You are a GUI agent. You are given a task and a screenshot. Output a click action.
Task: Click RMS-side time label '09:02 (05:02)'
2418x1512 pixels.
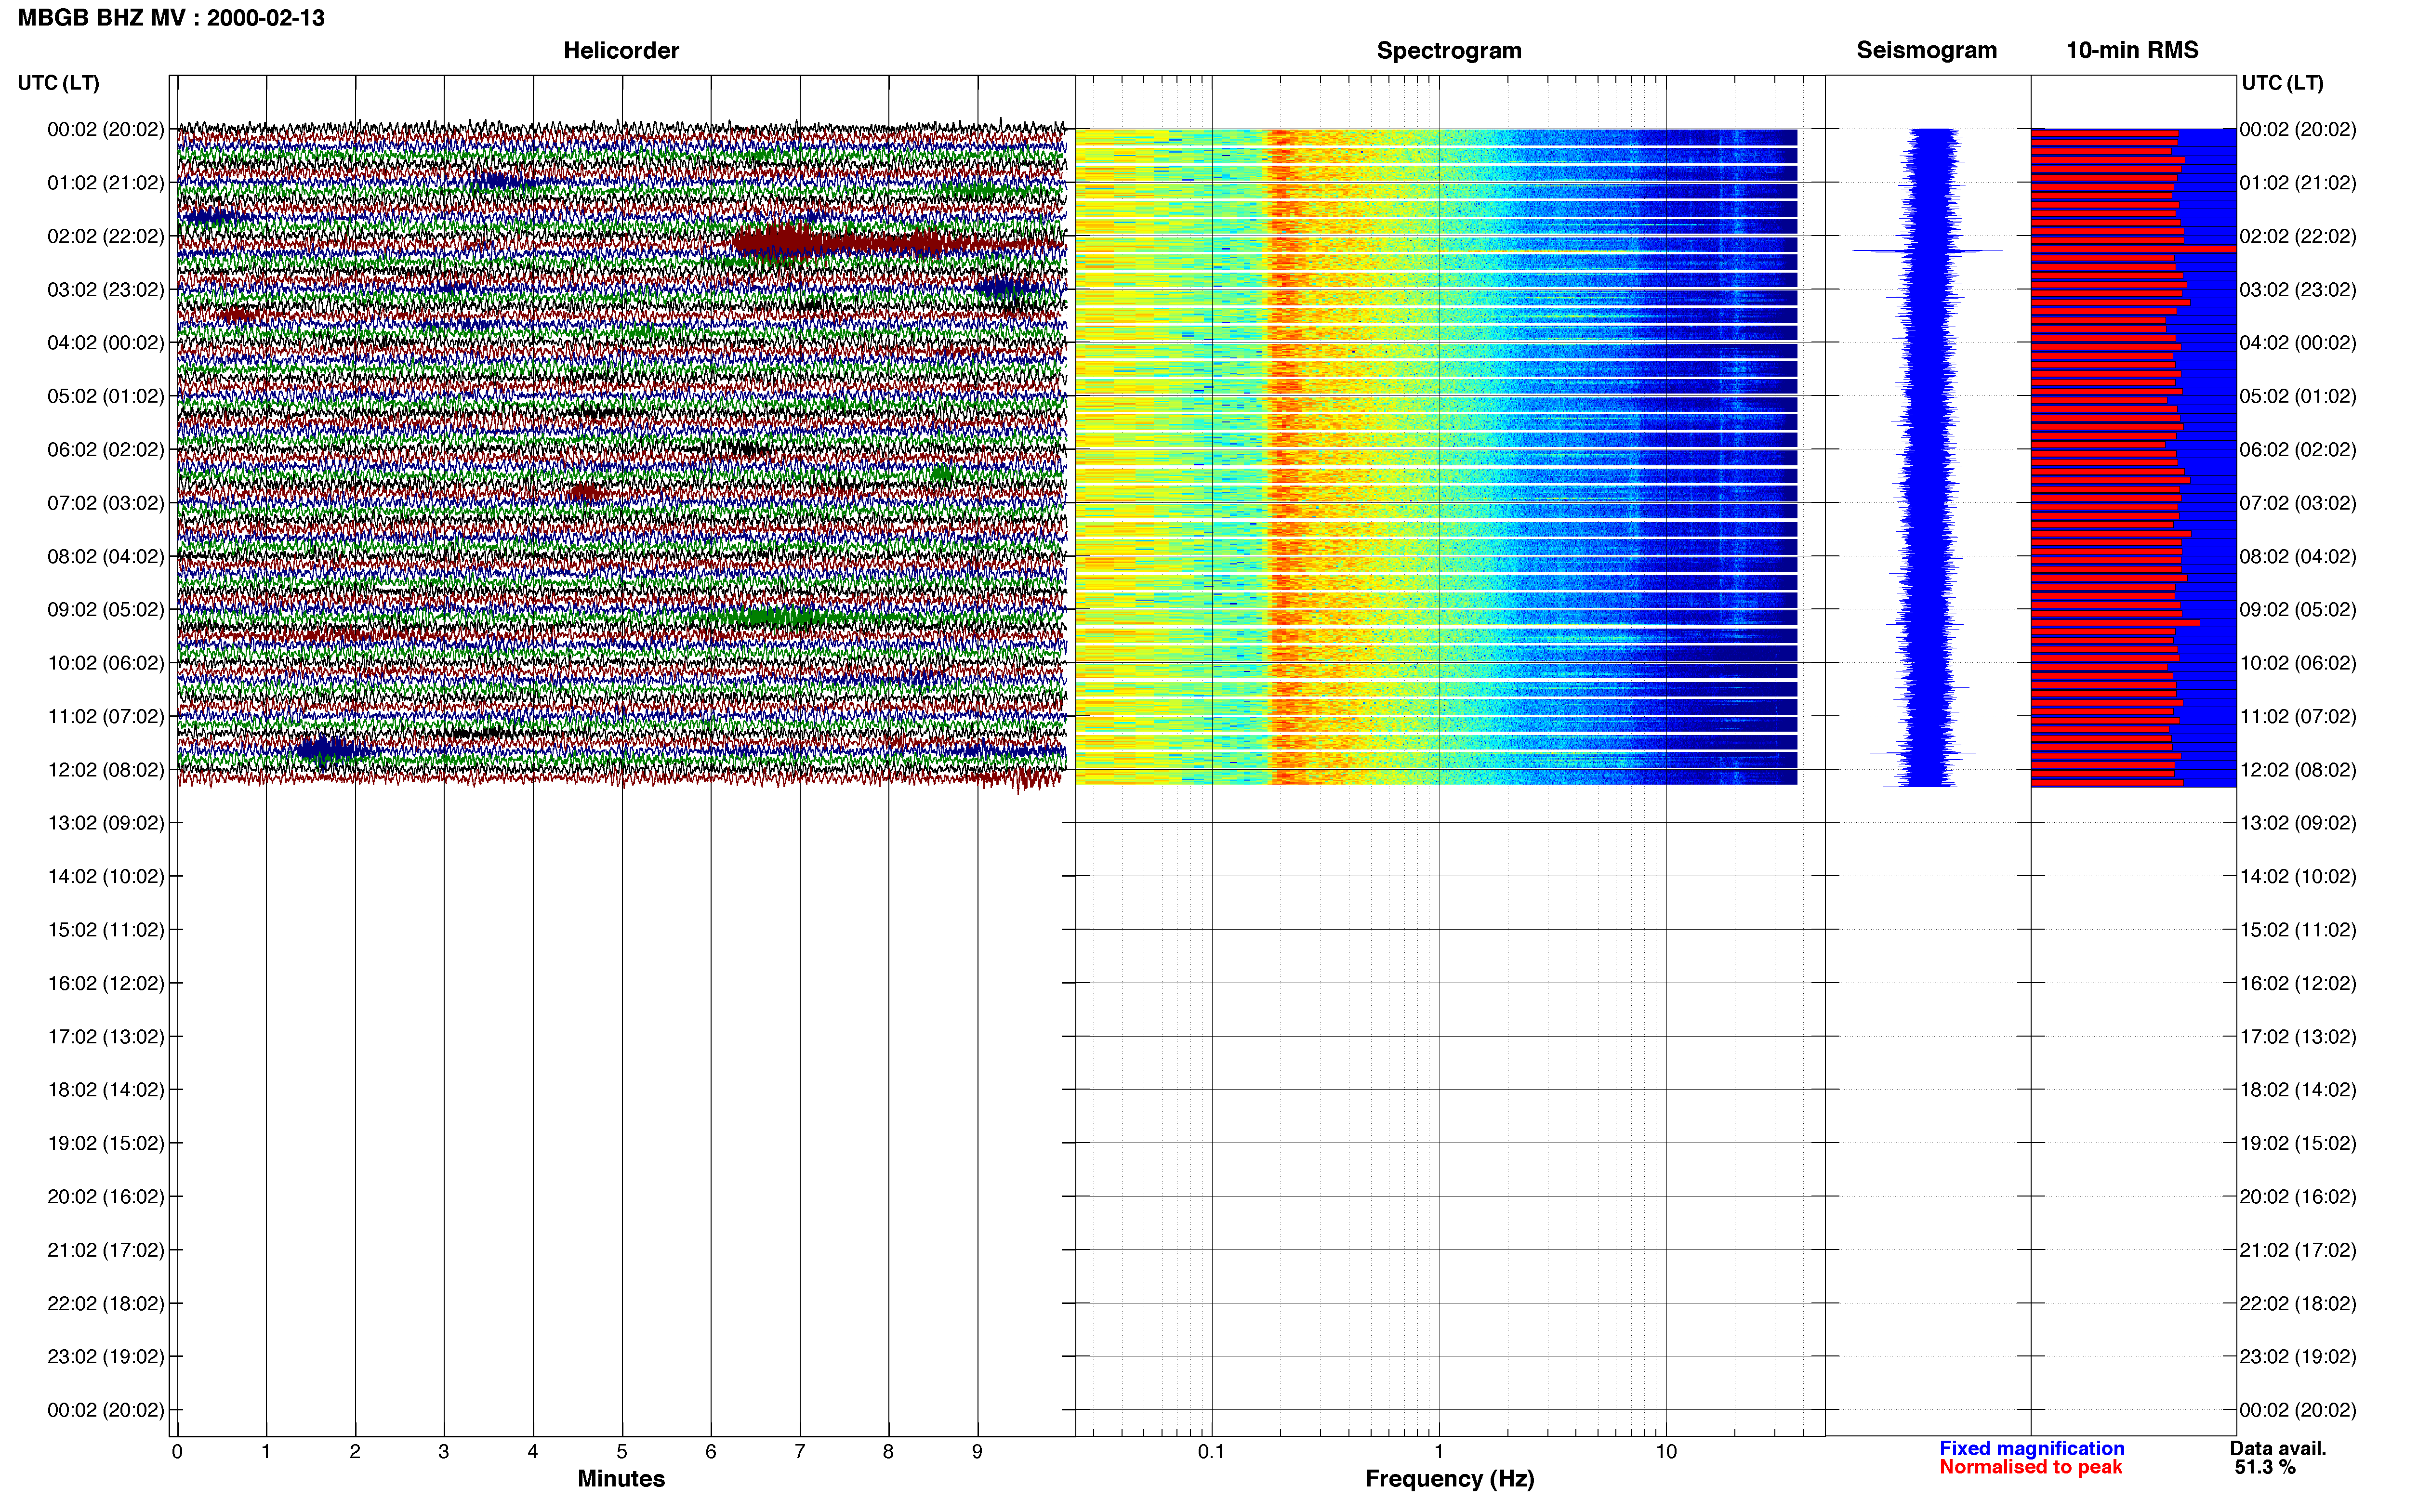pos(2298,610)
